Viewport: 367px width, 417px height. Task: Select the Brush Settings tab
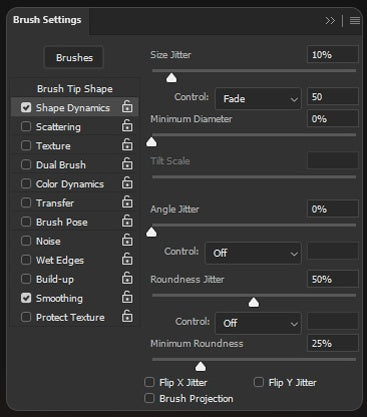47,20
